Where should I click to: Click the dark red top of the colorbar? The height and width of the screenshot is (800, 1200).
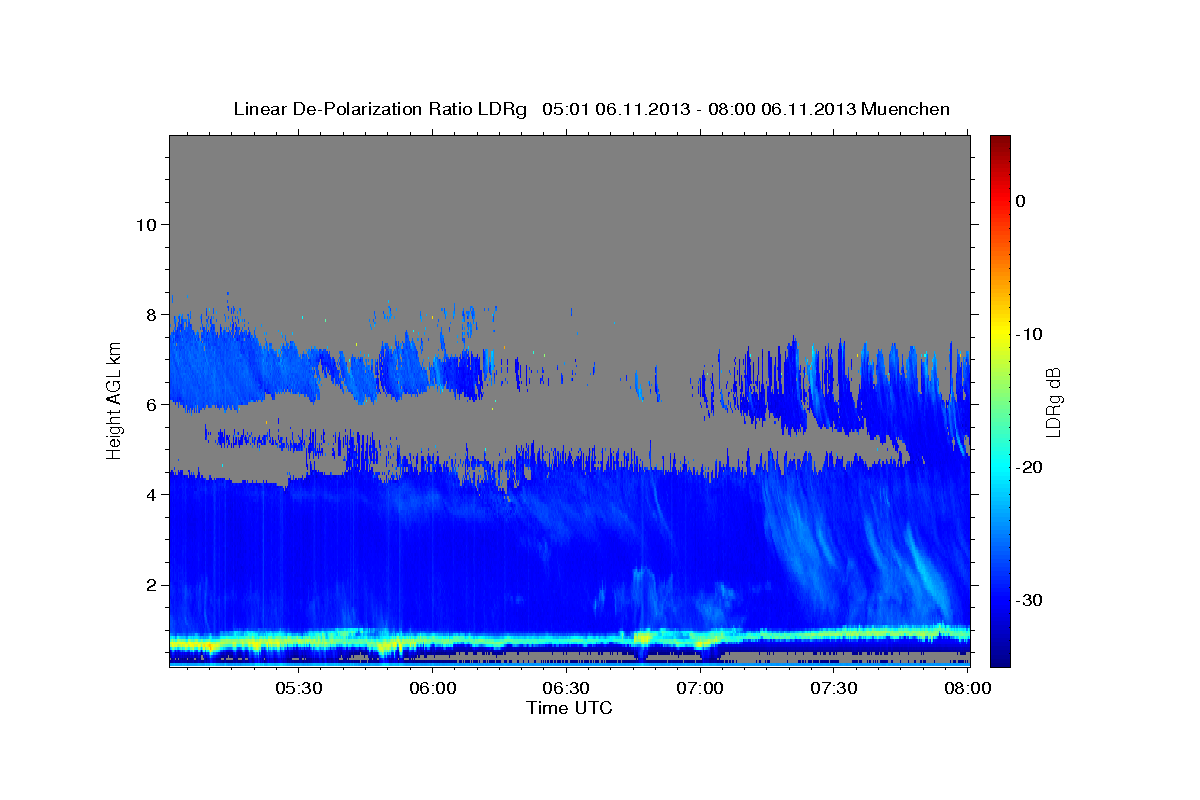tap(1000, 142)
